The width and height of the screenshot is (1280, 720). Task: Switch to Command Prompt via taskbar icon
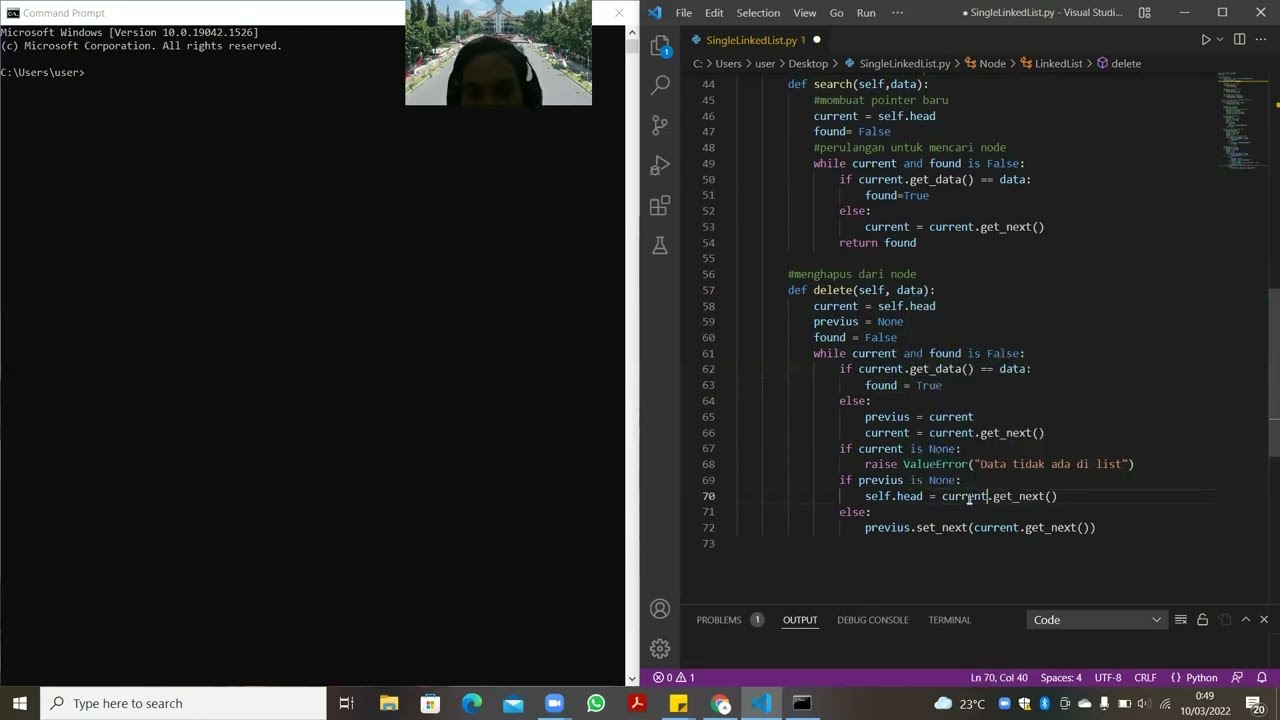(802, 703)
